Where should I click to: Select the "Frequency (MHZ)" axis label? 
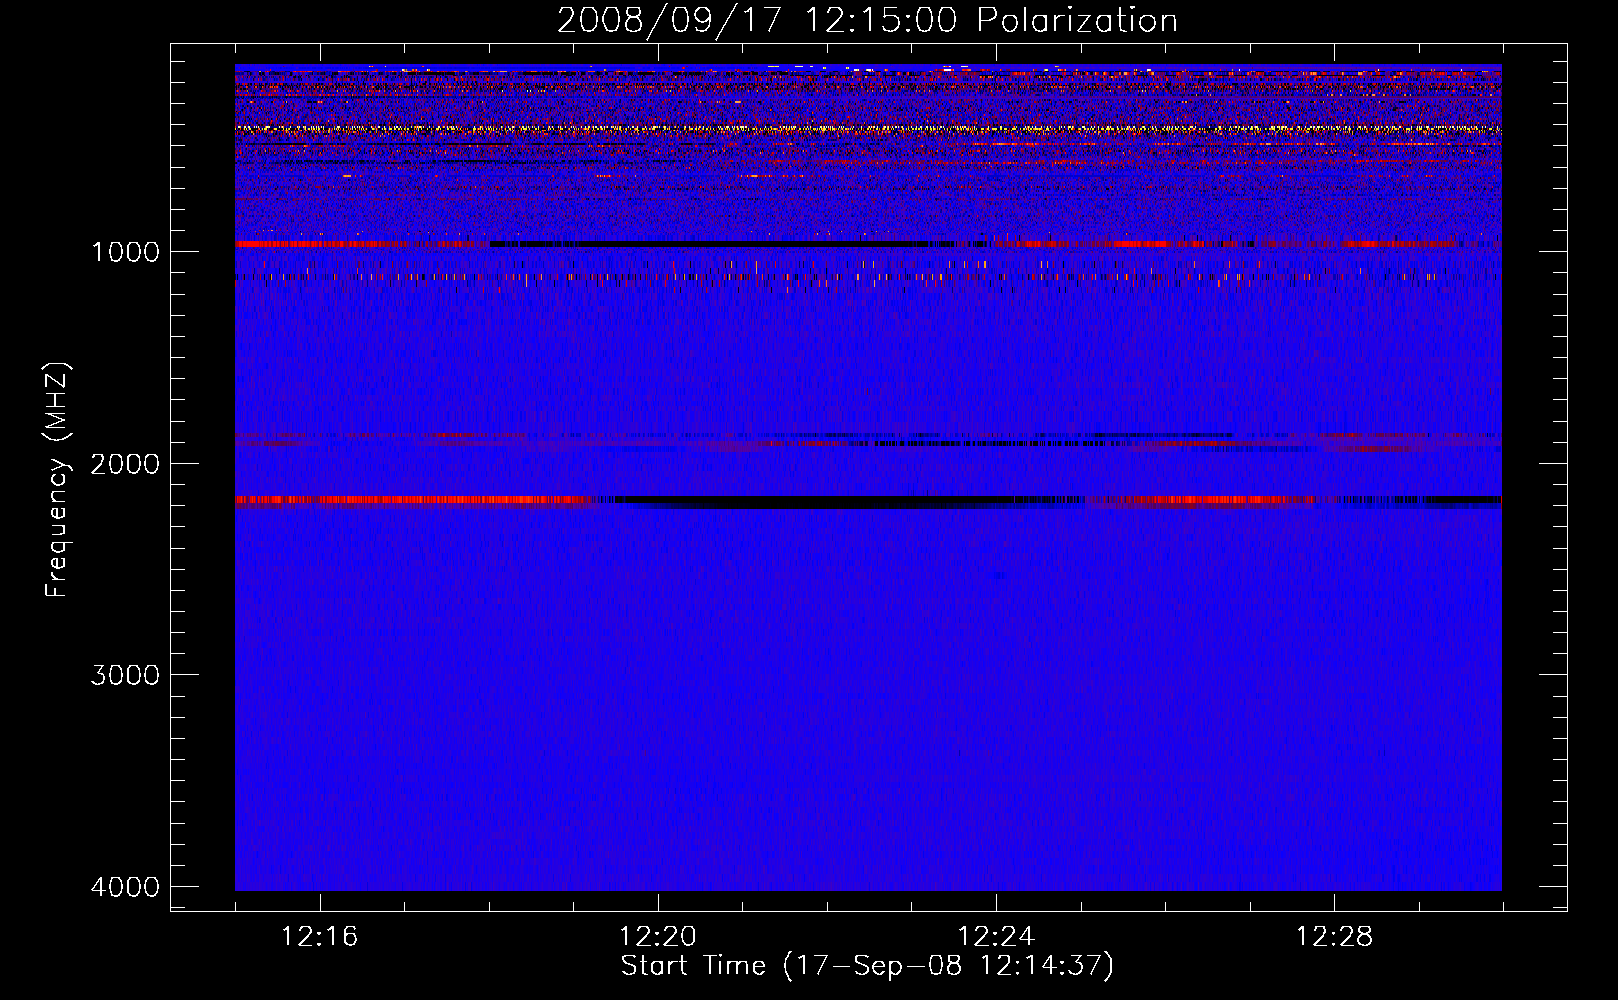pos(57,480)
